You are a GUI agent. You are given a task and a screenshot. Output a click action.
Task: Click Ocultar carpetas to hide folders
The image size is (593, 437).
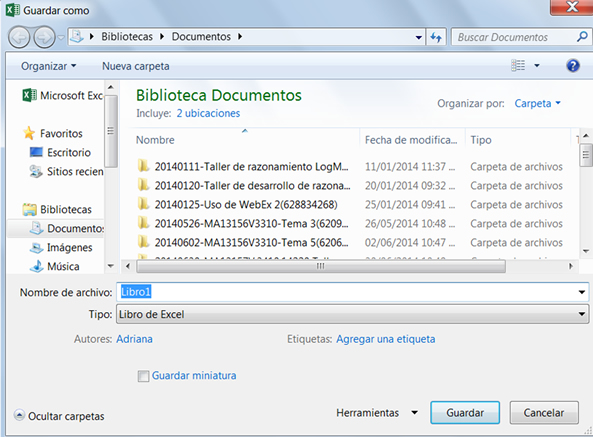point(59,416)
